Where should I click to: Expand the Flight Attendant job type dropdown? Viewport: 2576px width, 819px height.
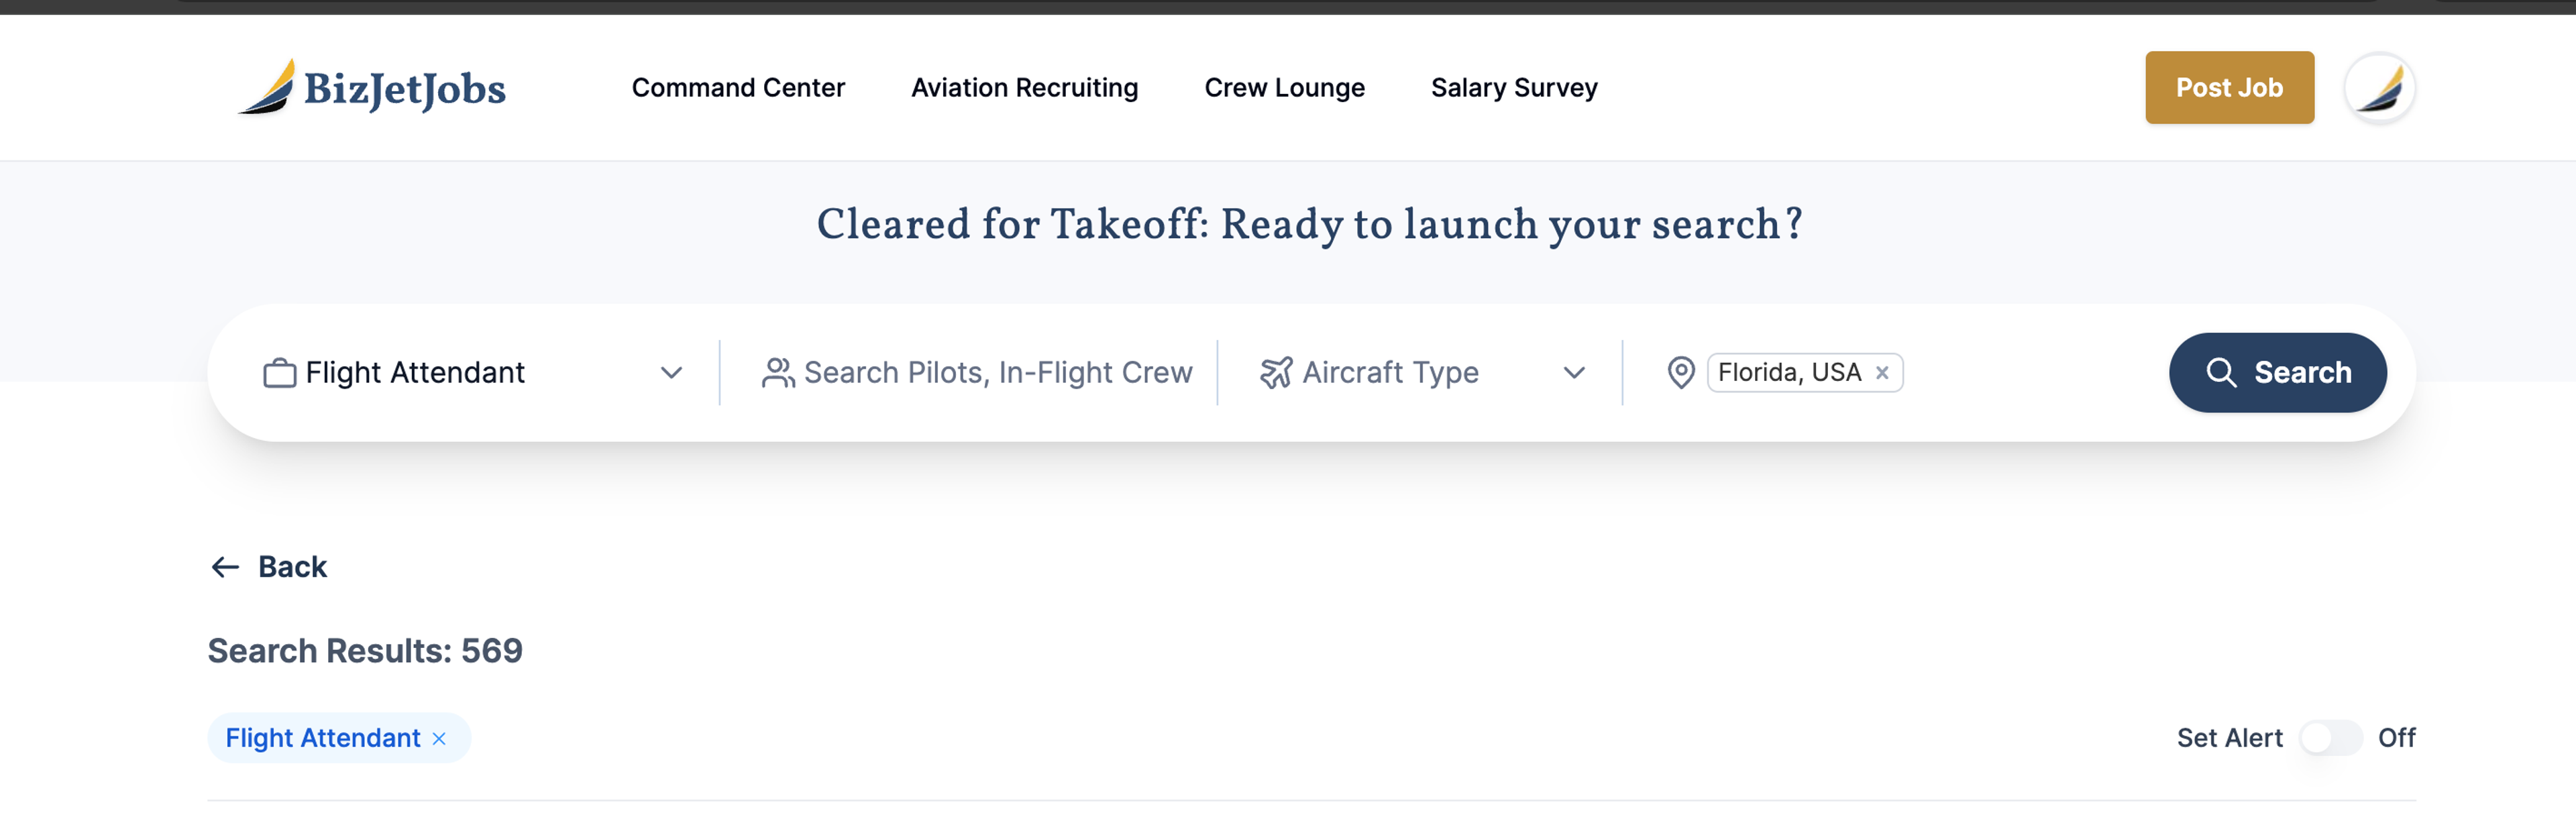click(x=671, y=373)
